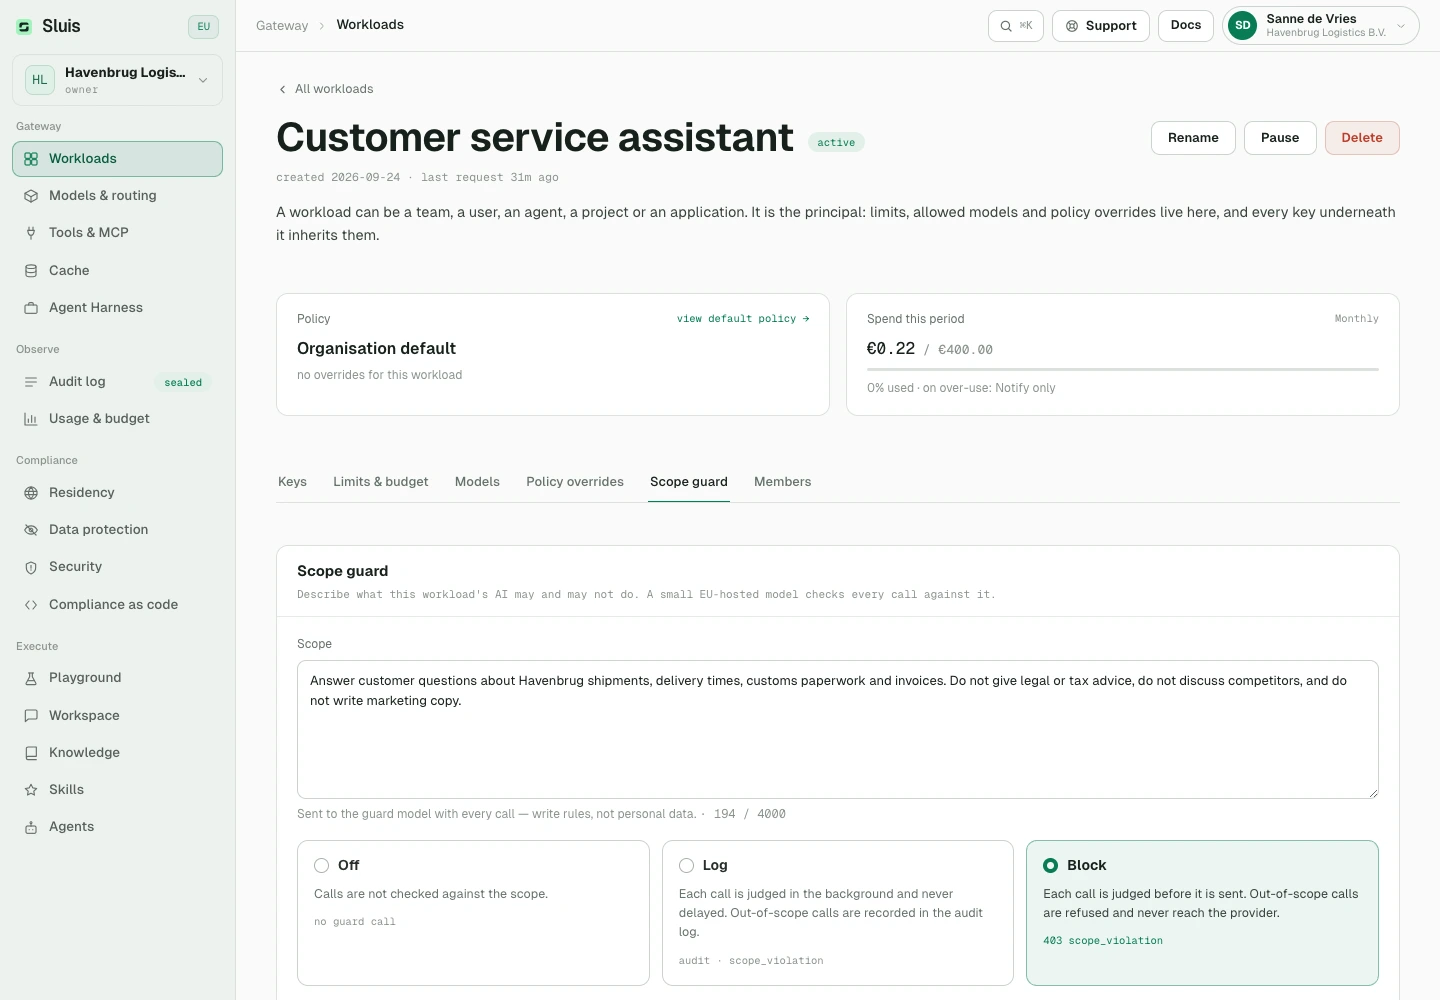
Task: Select the Off scope guard mode
Action: click(x=473, y=913)
